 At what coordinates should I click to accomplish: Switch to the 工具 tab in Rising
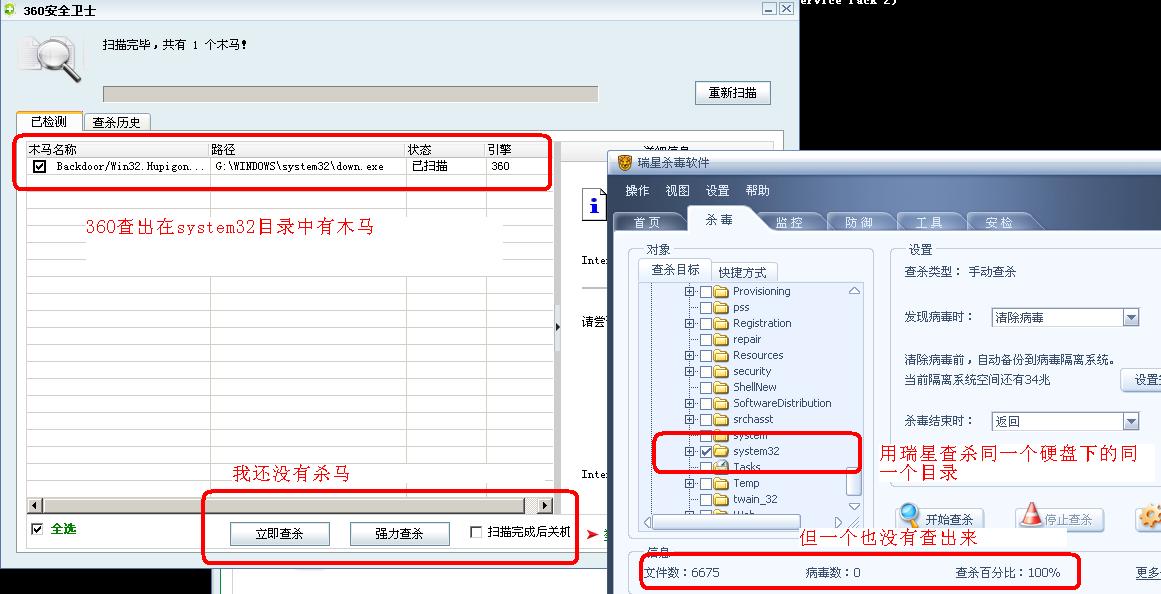(929, 222)
